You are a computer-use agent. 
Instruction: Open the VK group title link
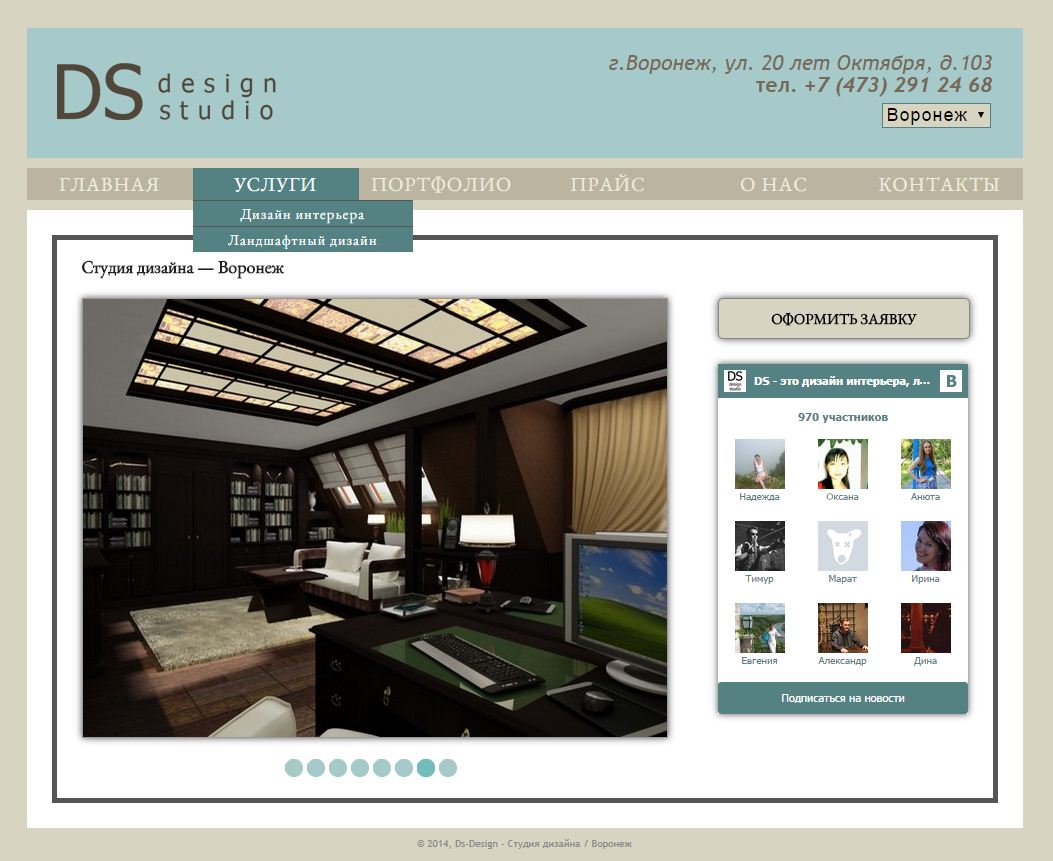pyautogui.click(x=841, y=381)
